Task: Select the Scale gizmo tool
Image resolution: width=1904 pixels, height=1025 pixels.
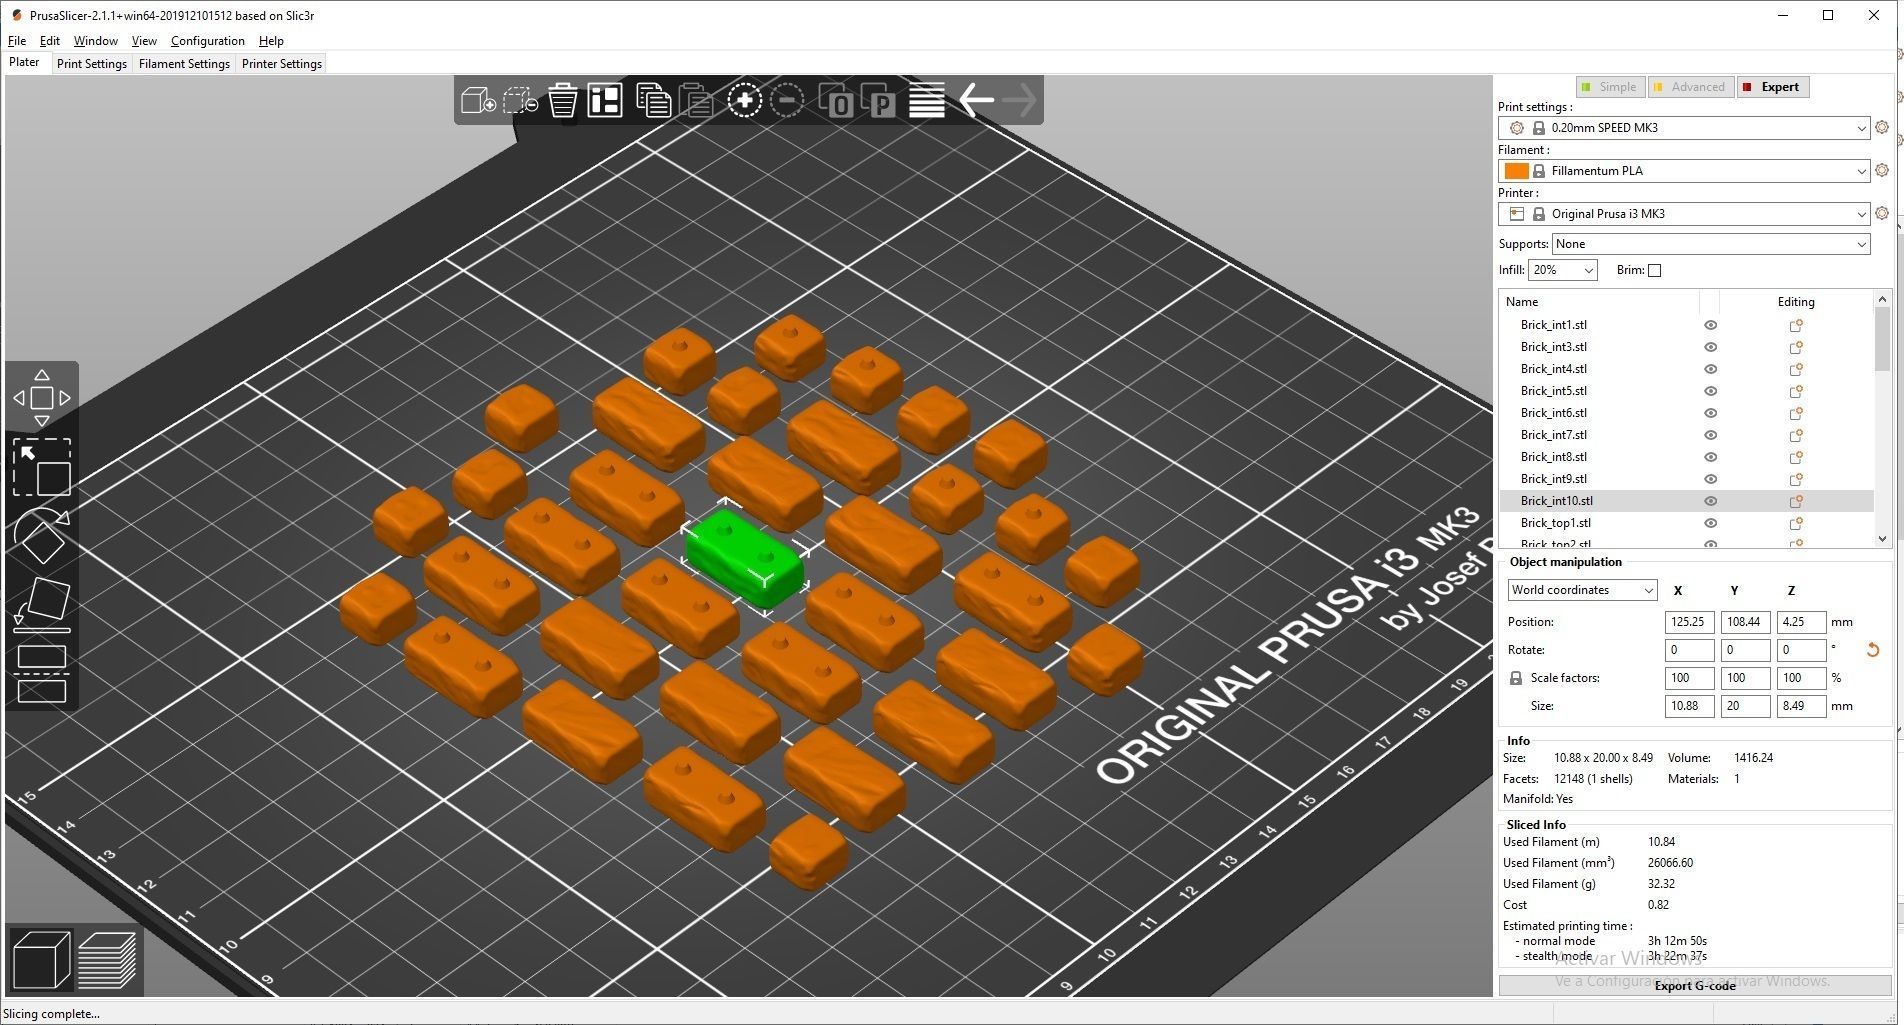Action: pos(42,467)
